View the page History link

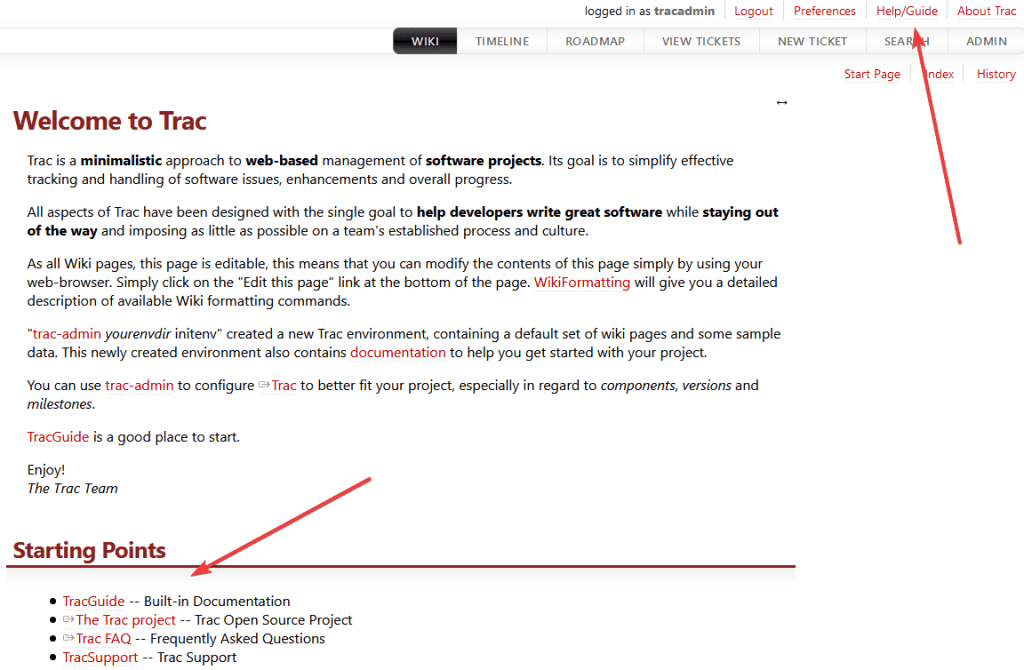(x=996, y=74)
